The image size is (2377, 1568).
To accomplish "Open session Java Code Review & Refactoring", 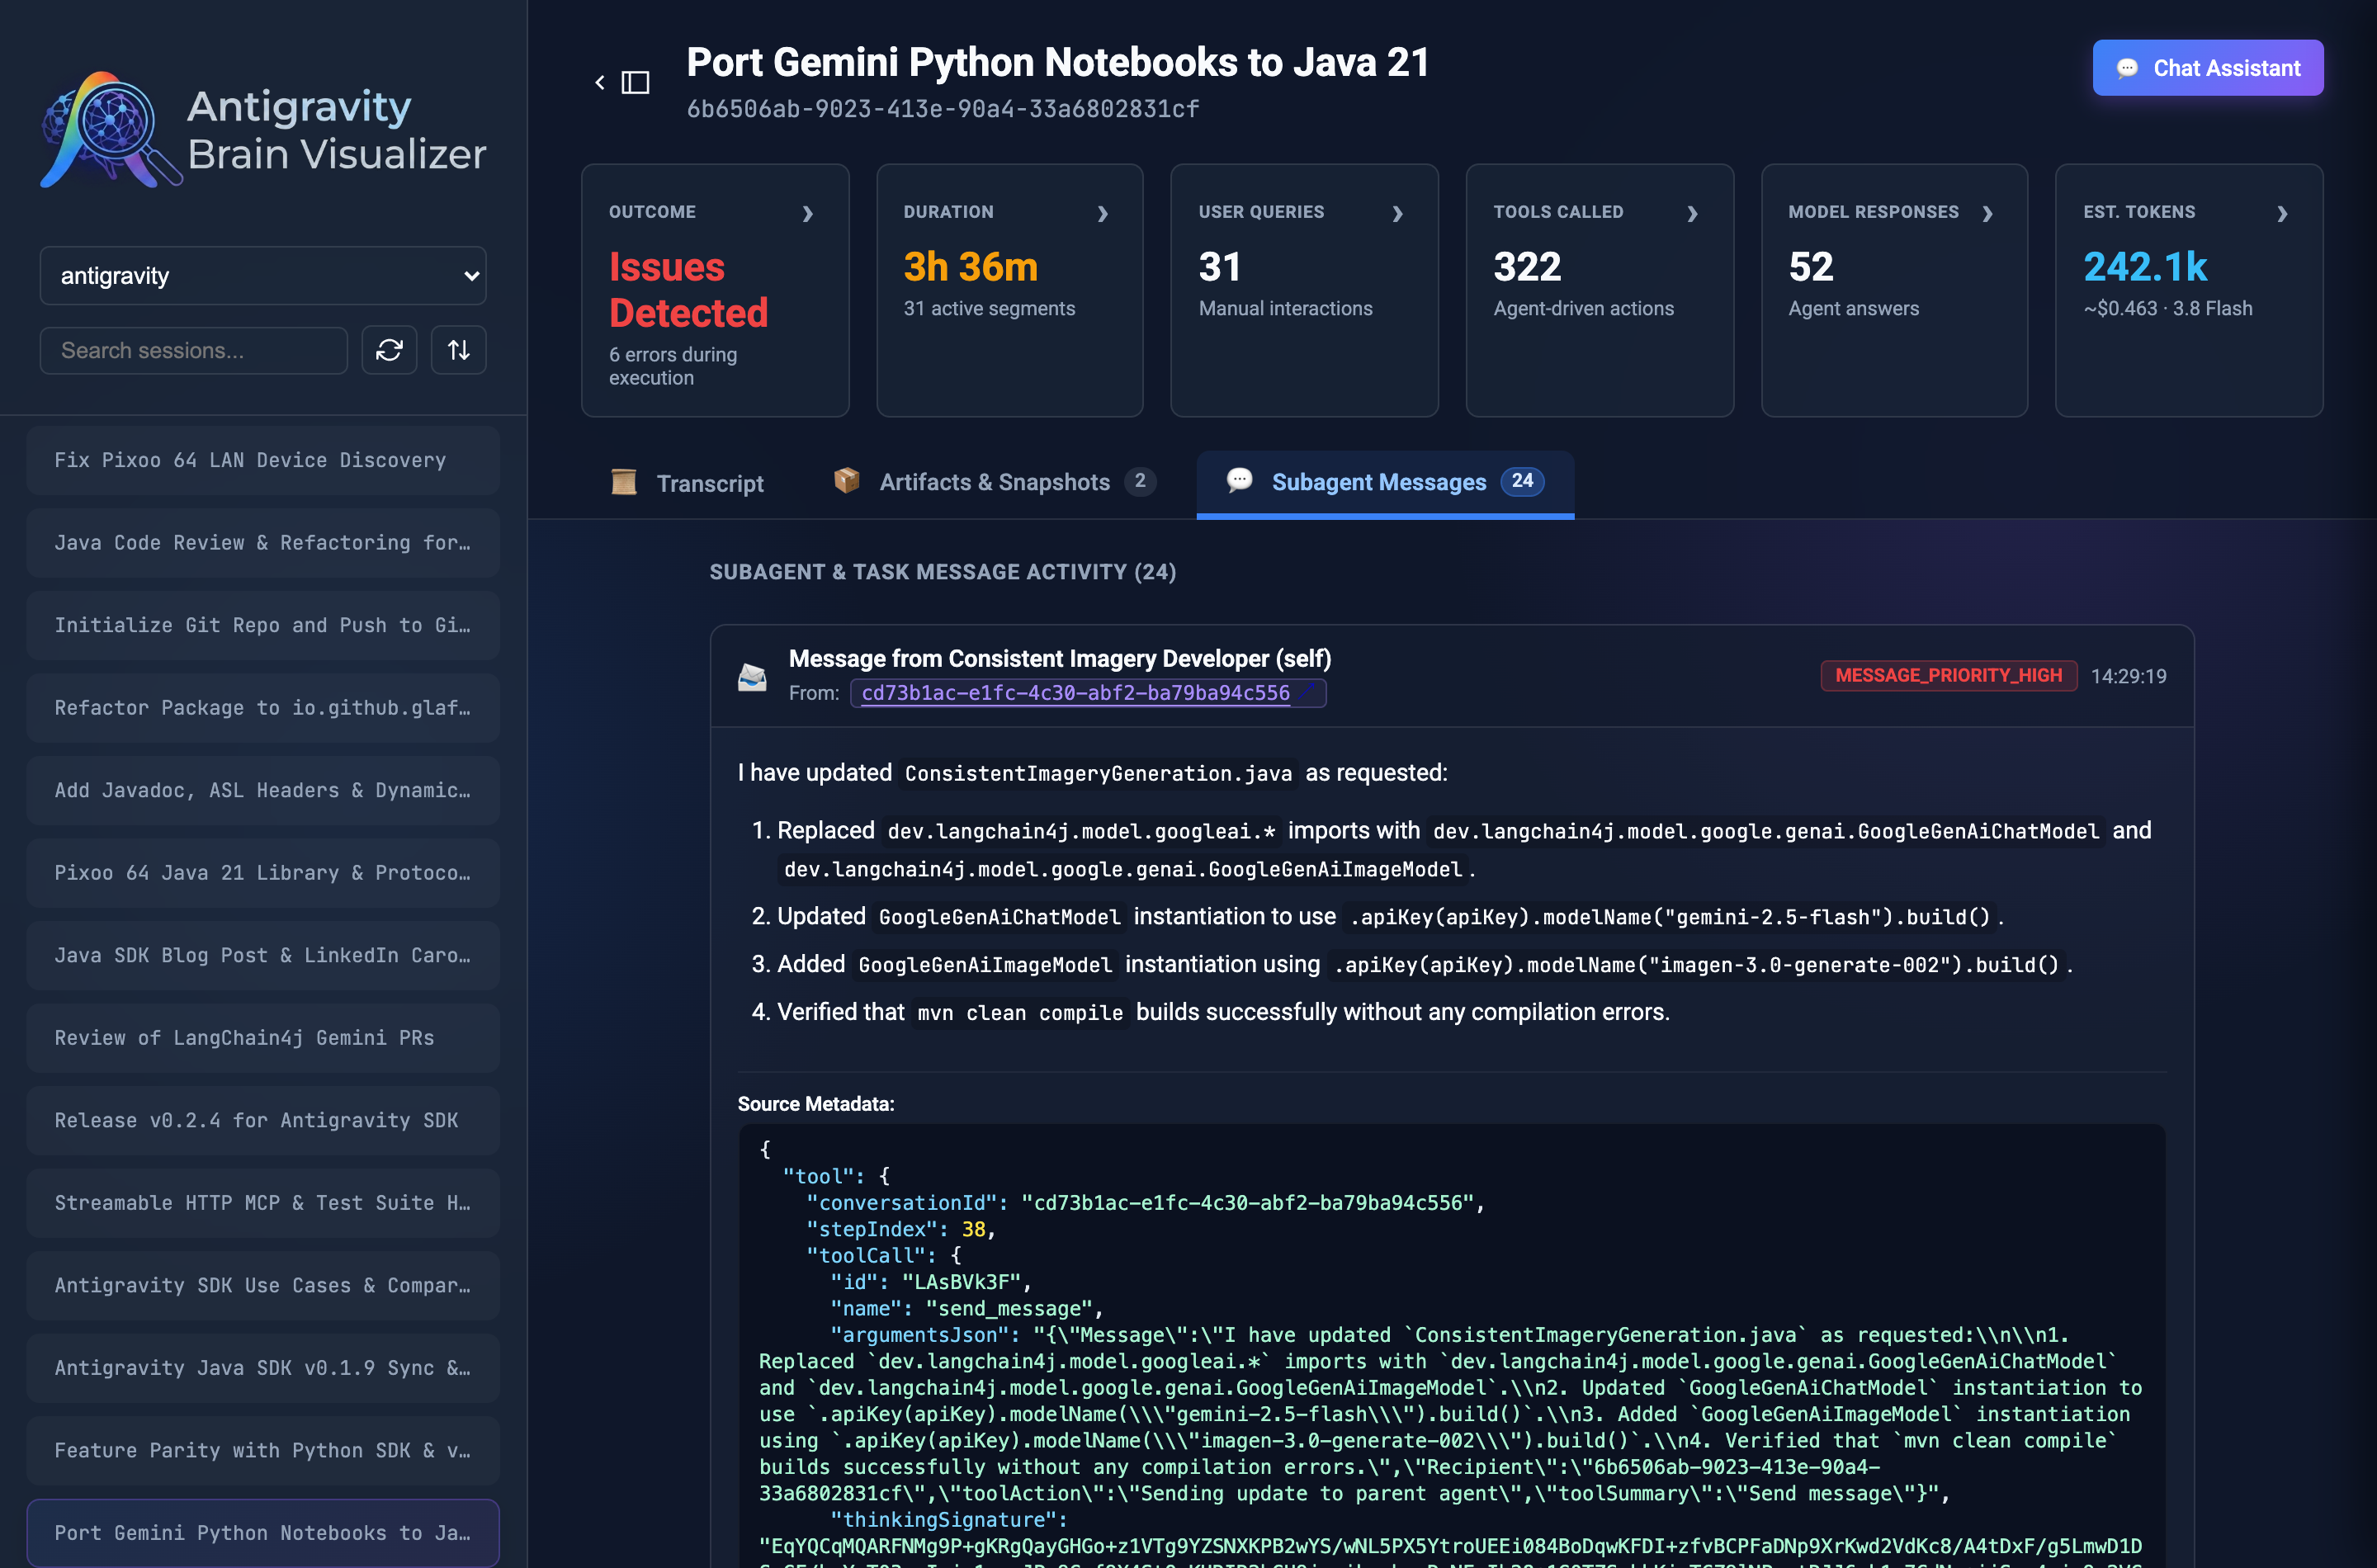I will [263, 543].
